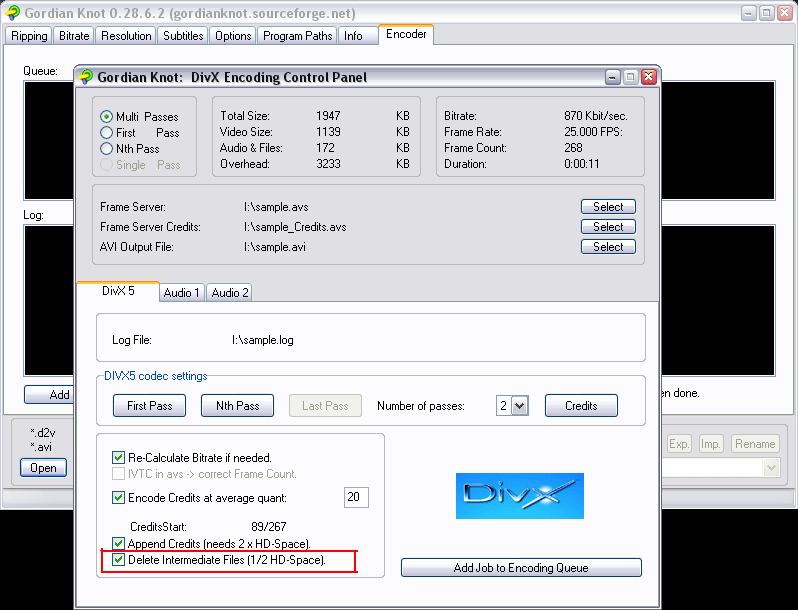Viewport: 798px width, 610px height.
Task: Minimize the DivX Encoding Control Panel dialog
Action: click(x=613, y=77)
